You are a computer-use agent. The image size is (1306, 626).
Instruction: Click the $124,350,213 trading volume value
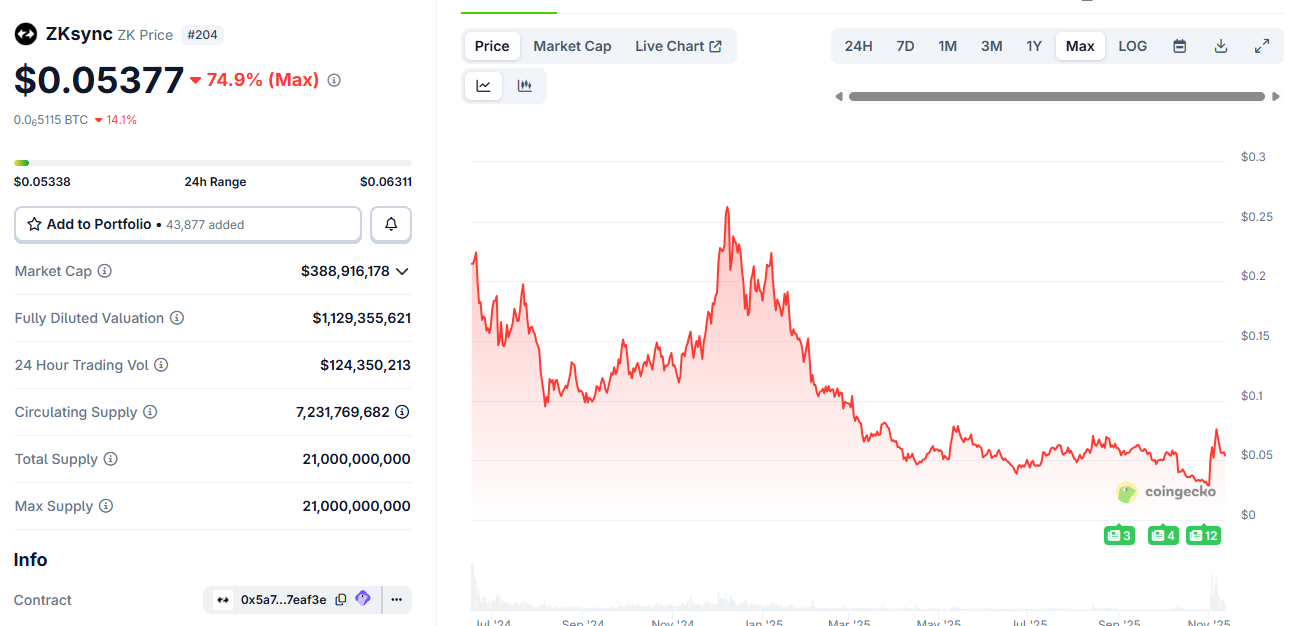click(x=365, y=365)
